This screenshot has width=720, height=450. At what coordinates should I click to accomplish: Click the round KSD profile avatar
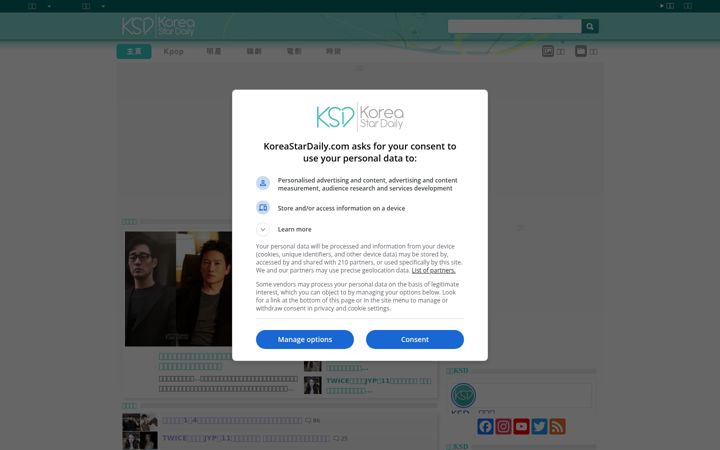463,395
